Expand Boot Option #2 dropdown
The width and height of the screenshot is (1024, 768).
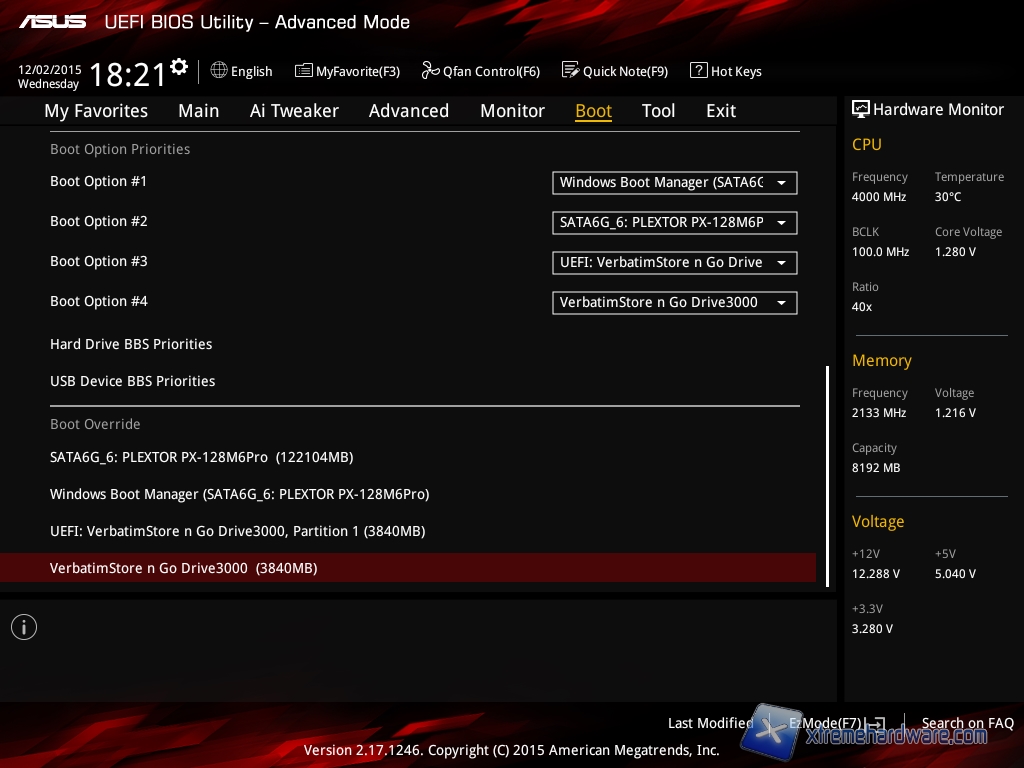675,223
